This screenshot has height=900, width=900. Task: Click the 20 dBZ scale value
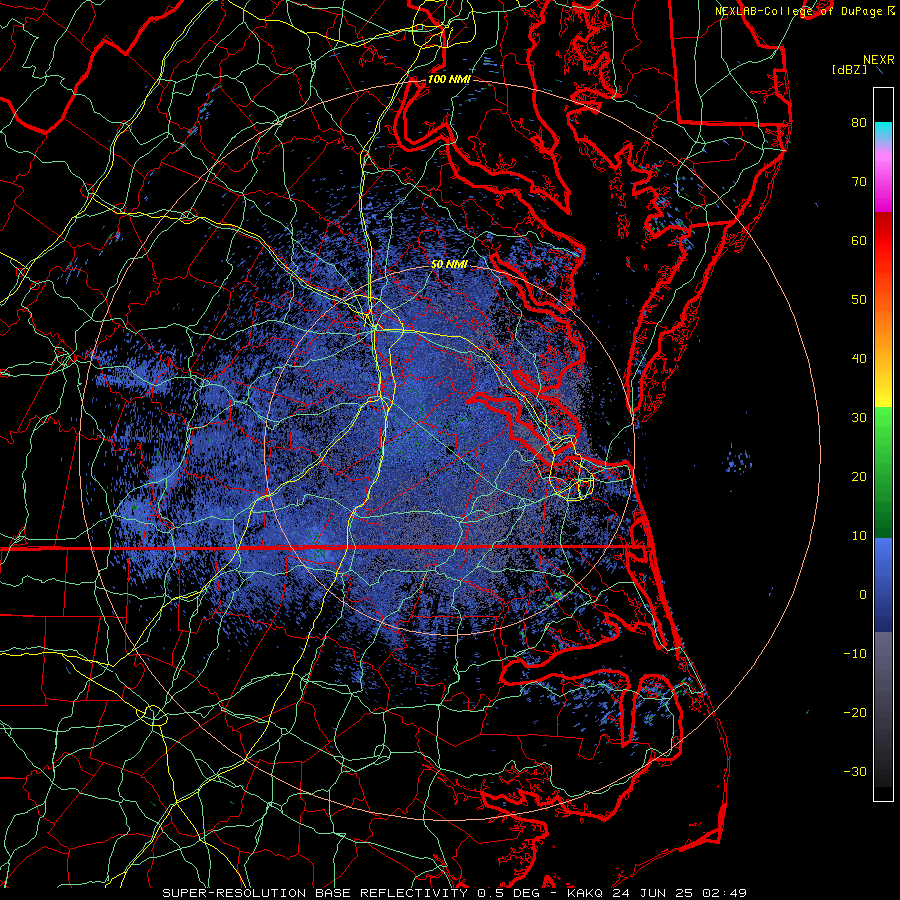859,477
